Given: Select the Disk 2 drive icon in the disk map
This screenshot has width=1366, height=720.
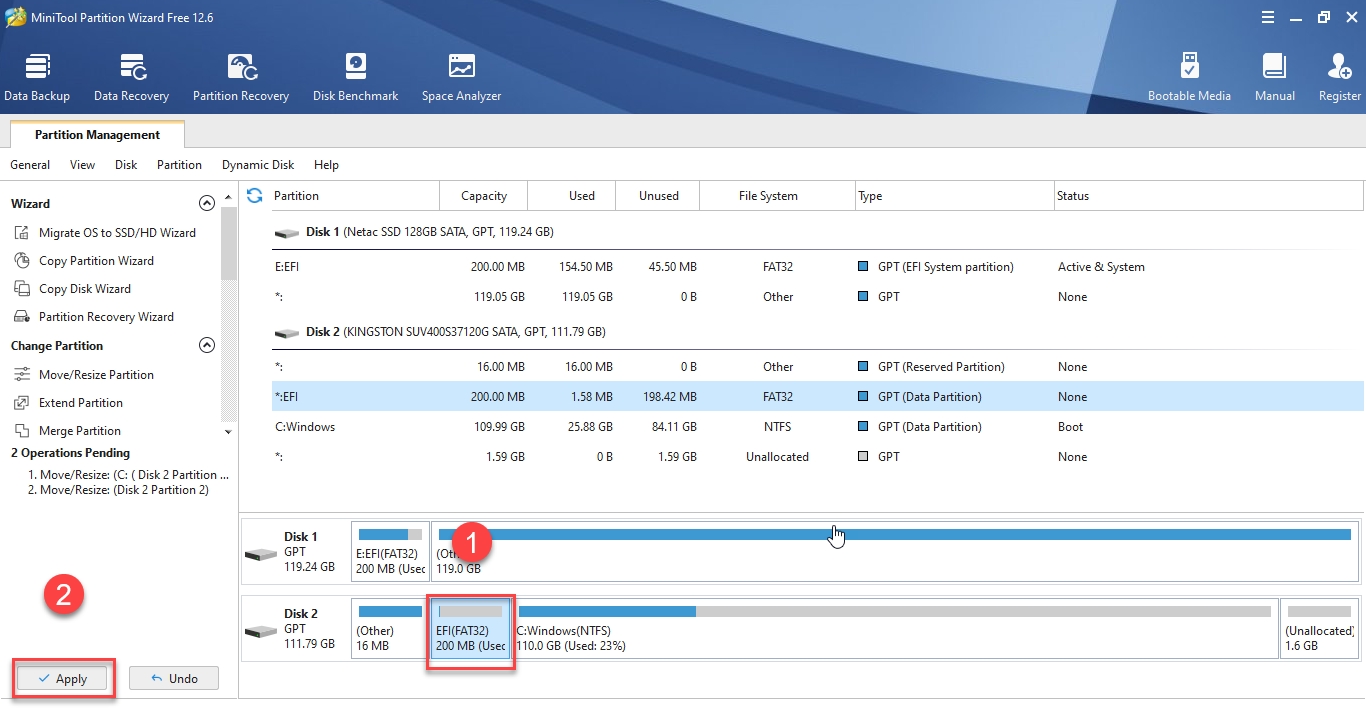Looking at the screenshot, I should click(x=261, y=631).
